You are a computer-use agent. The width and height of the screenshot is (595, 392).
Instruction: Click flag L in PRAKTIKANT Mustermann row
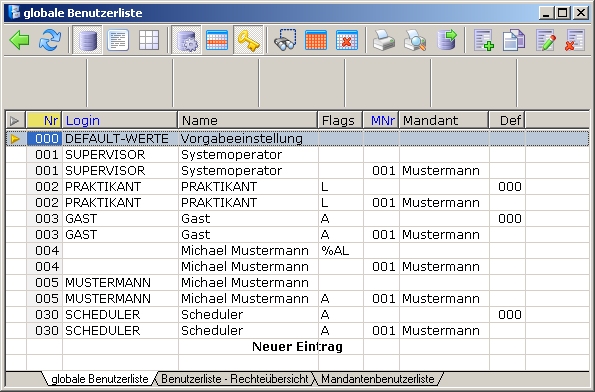point(340,203)
